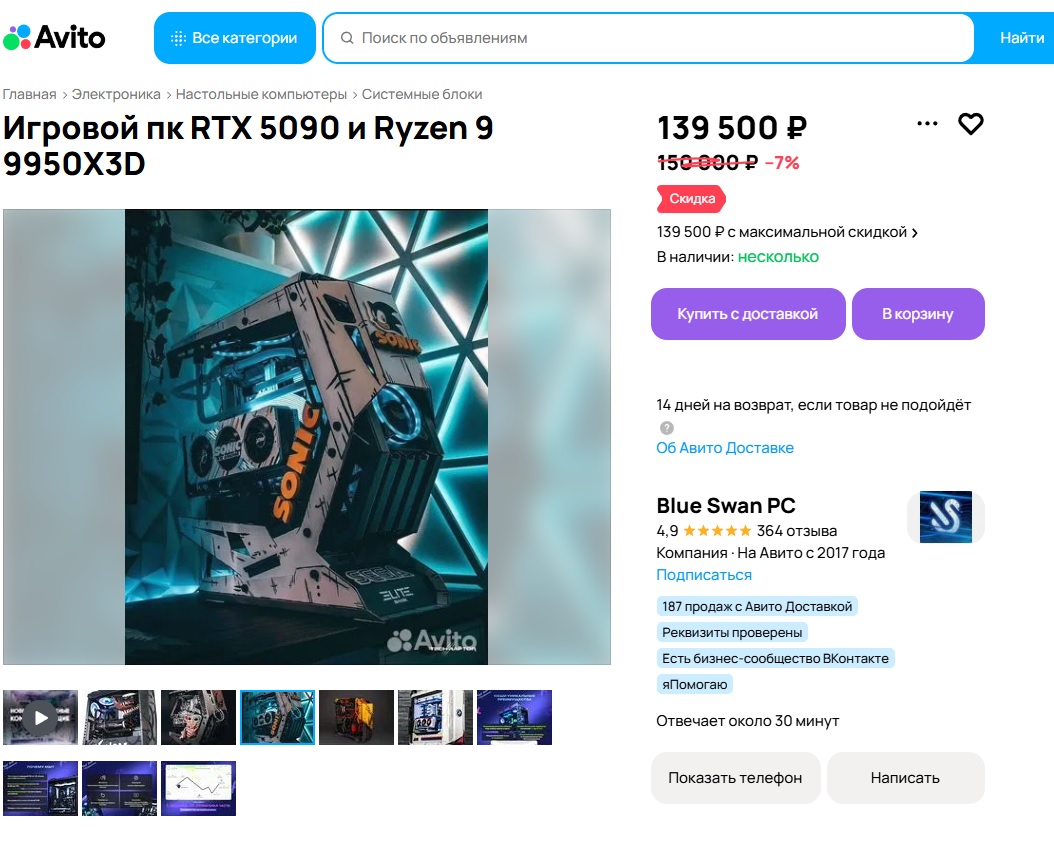The image size is (1054, 854).
Task: Click the Avito logo
Action: pyautogui.click(x=54, y=38)
